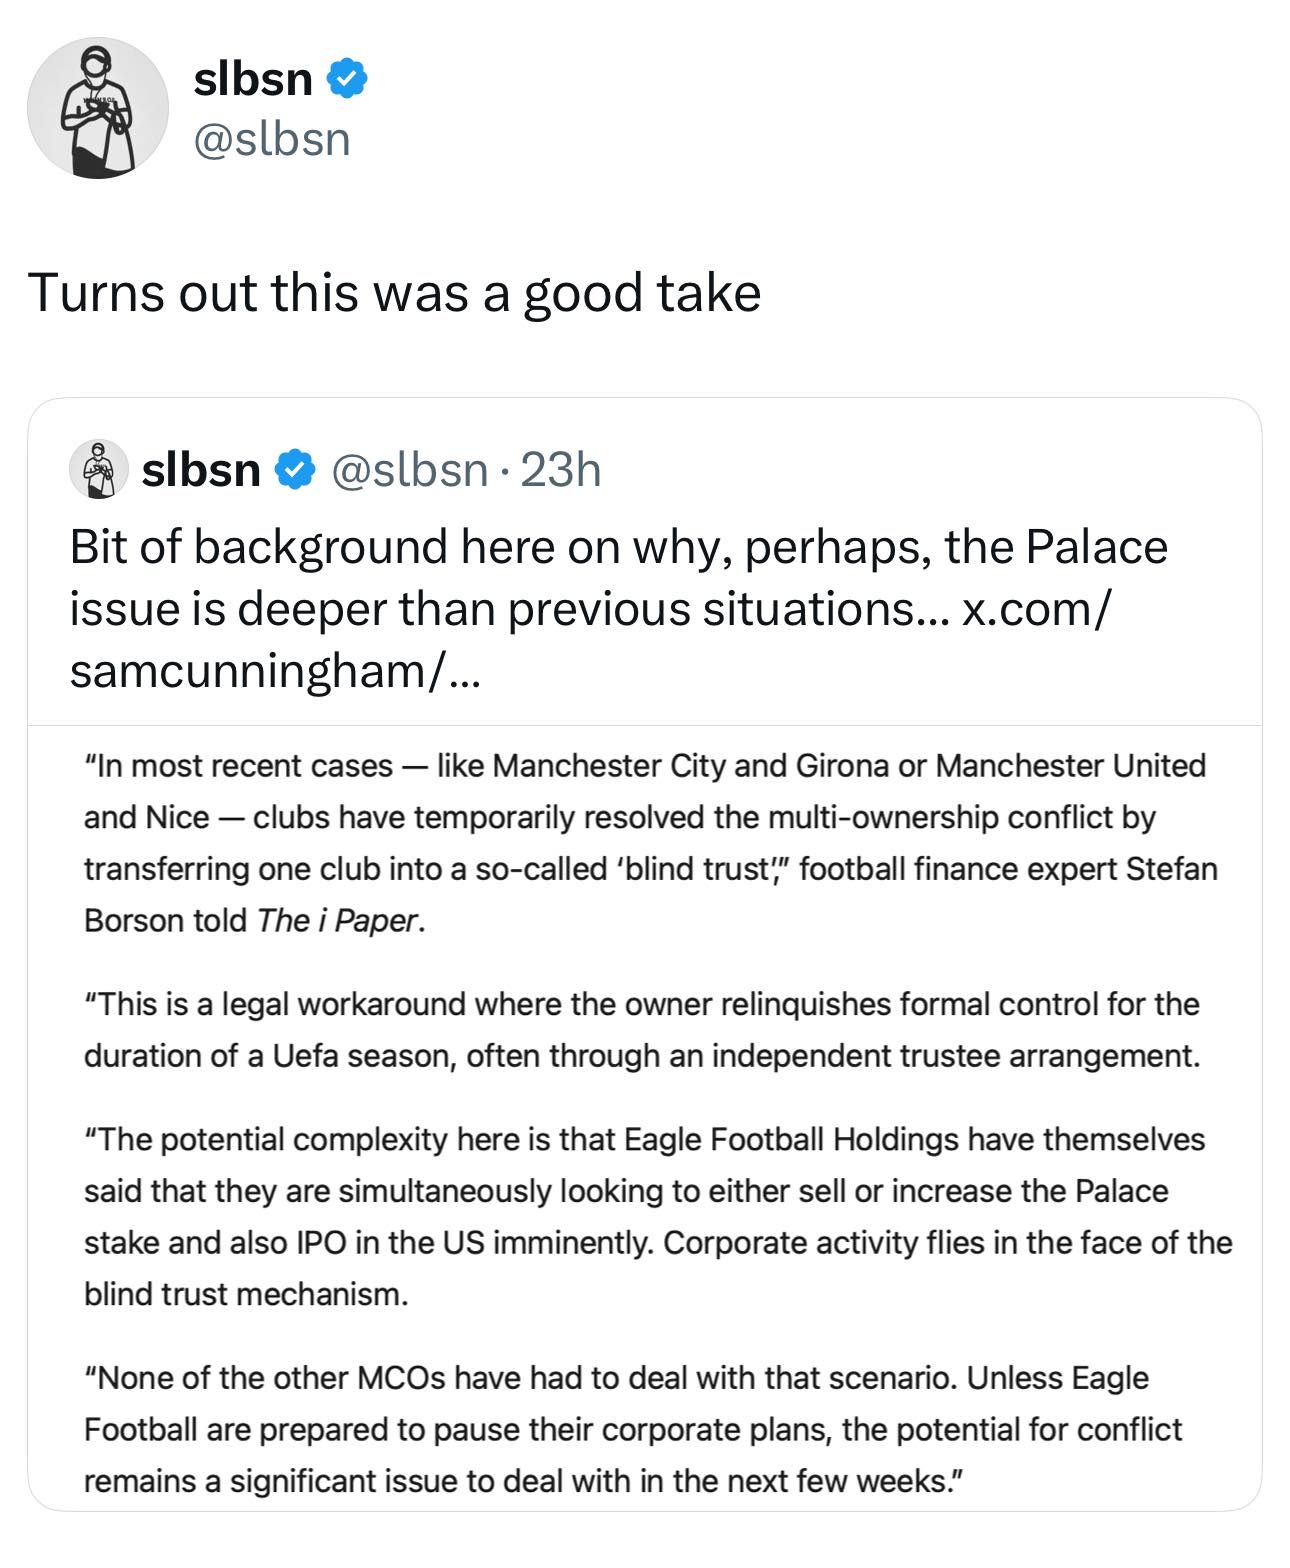
Task: Click the 23h timestamp on the quoted tweet
Action: [x=561, y=469]
